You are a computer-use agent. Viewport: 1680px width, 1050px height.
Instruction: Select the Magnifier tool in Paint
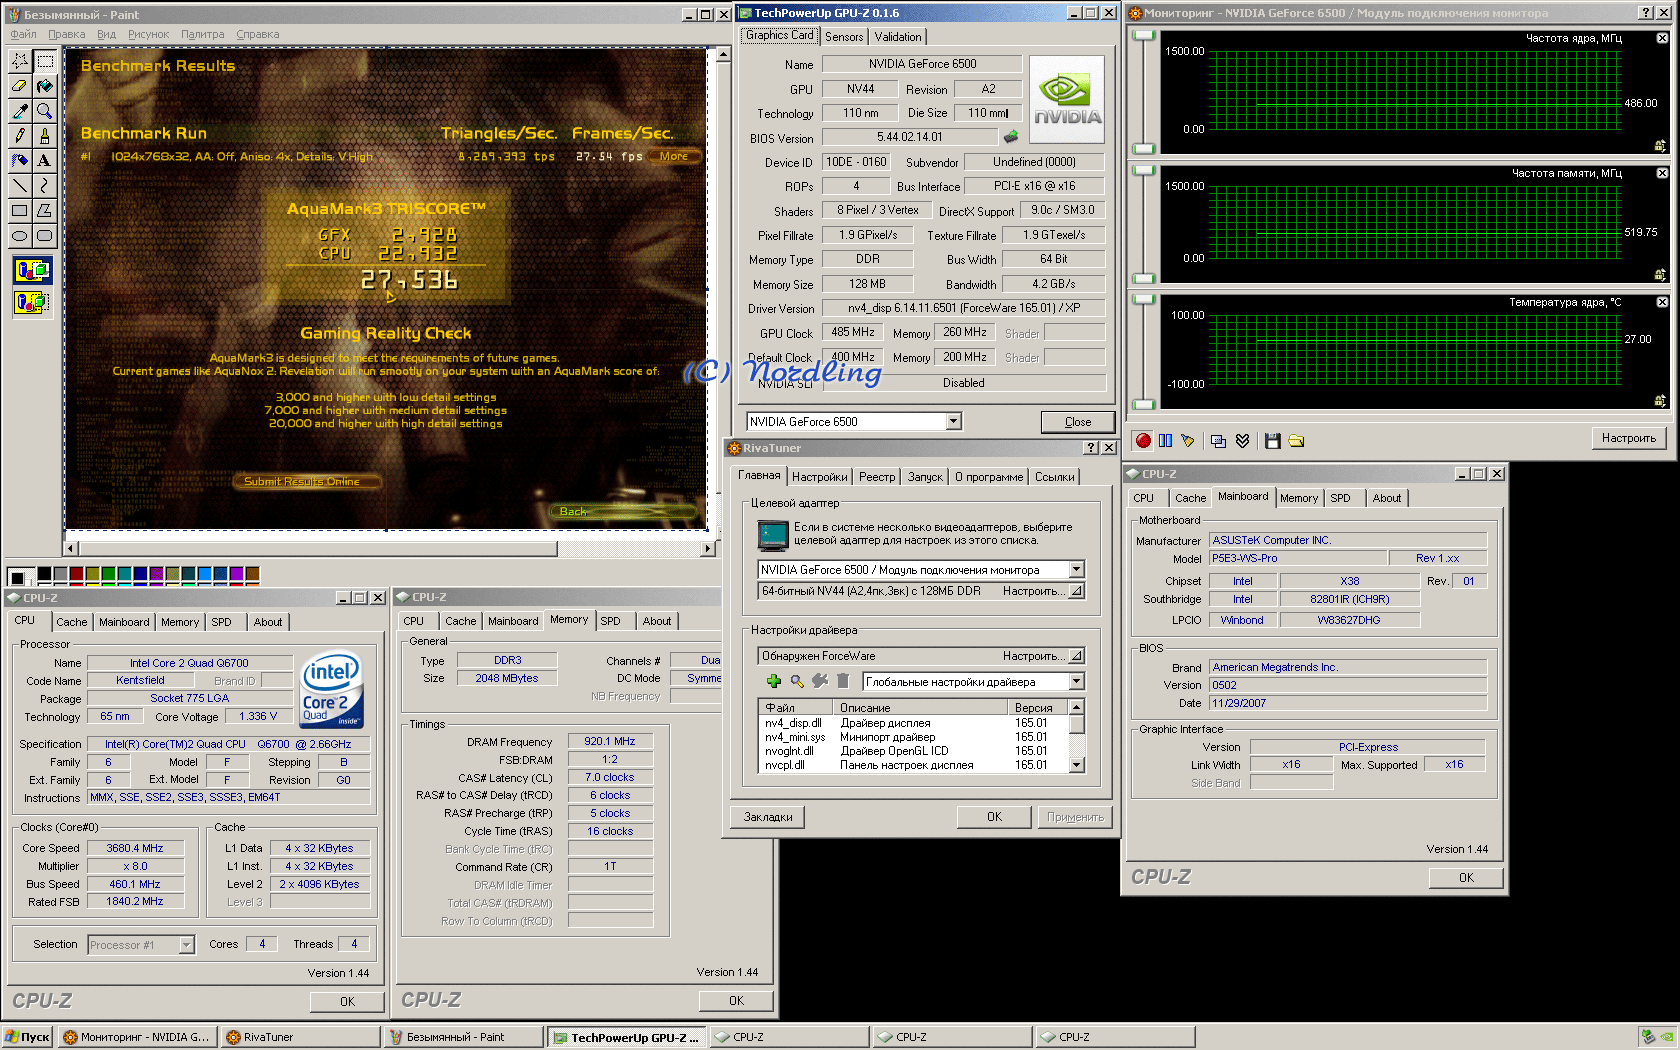coord(45,111)
